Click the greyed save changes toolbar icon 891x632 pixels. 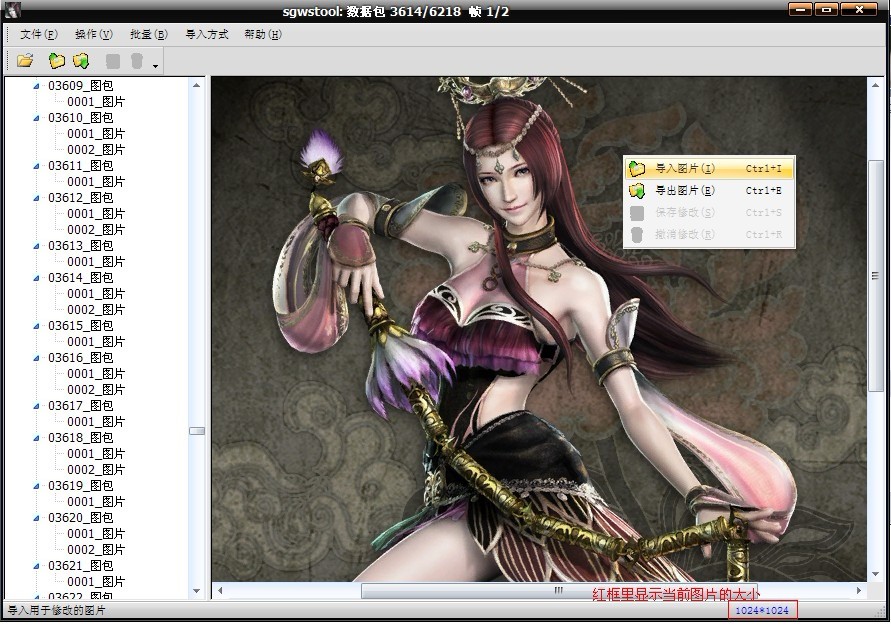113,61
